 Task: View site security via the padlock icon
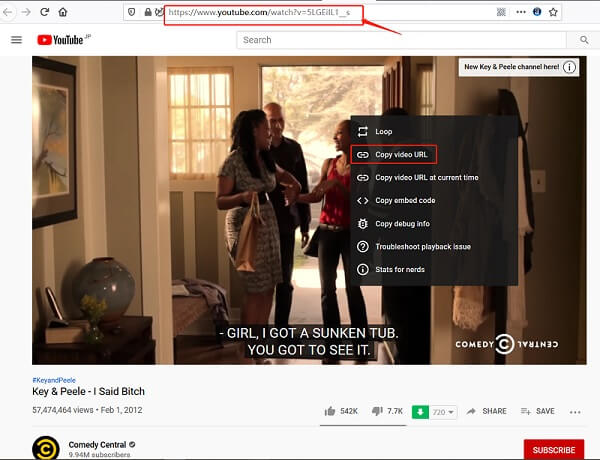point(148,12)
